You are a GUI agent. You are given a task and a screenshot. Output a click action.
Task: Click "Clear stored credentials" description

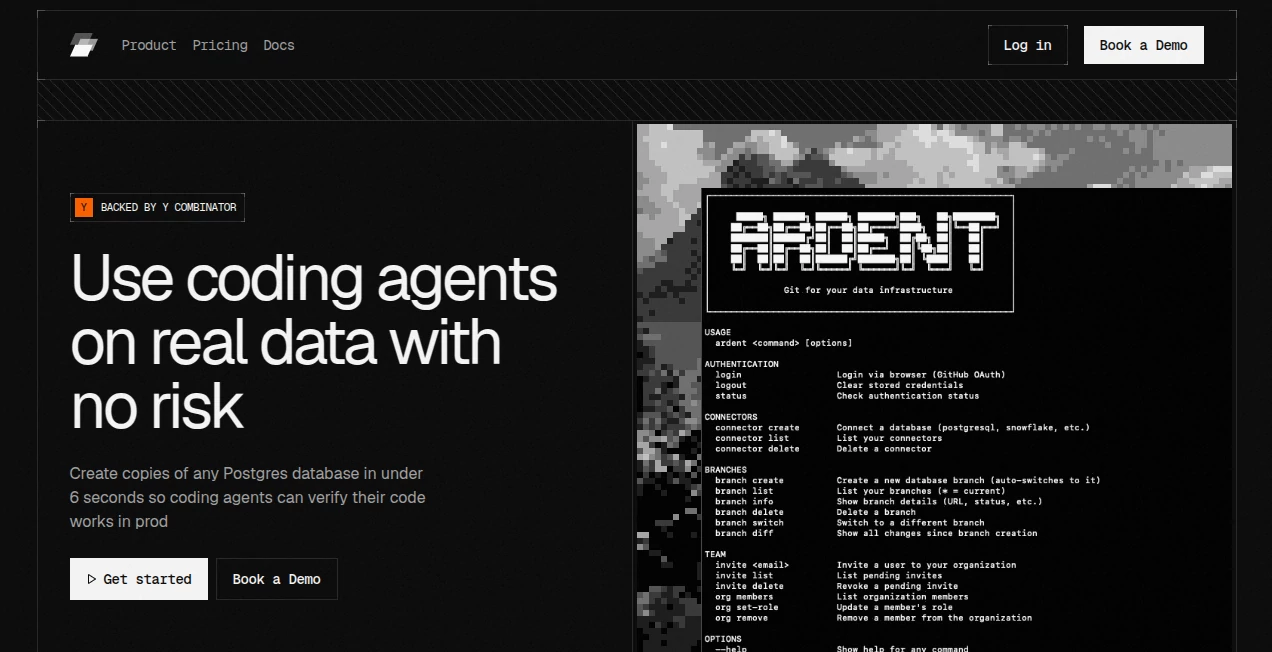(x=900, y=385)
